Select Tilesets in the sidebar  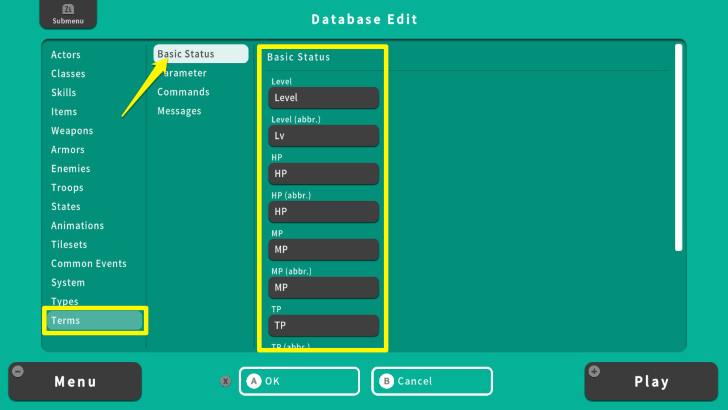[x=69, y=245]
